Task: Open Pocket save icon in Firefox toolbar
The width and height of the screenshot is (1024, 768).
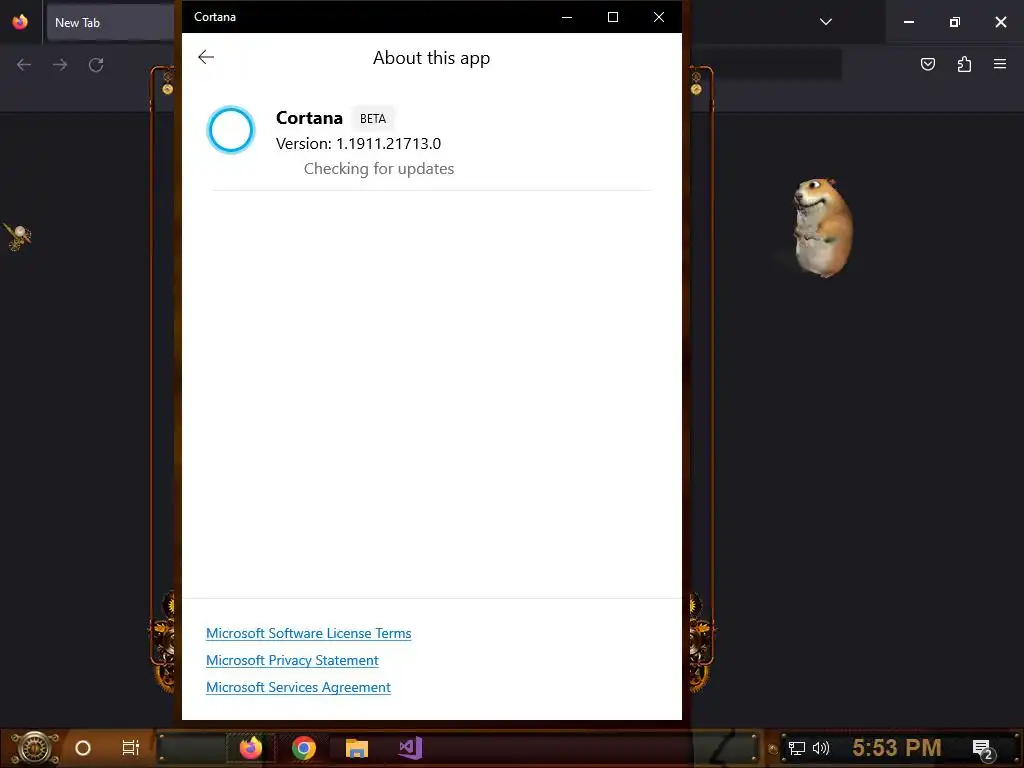Action: 927,64
